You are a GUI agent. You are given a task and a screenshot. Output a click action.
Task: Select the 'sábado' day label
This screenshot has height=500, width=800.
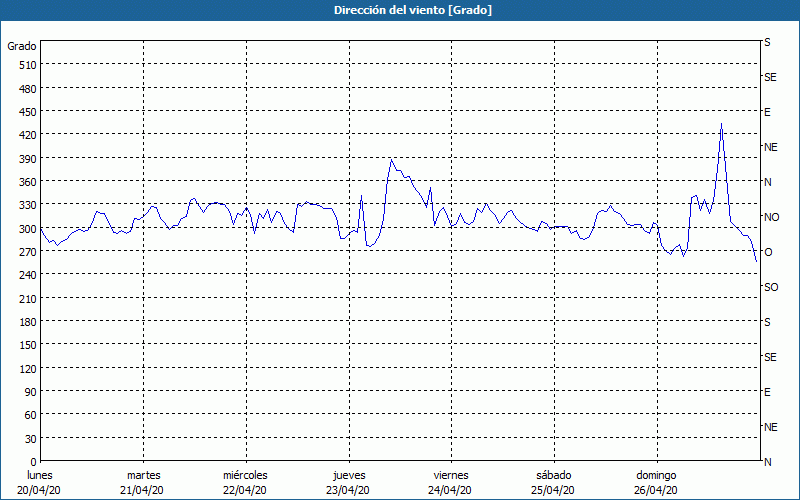pos(554,475)
